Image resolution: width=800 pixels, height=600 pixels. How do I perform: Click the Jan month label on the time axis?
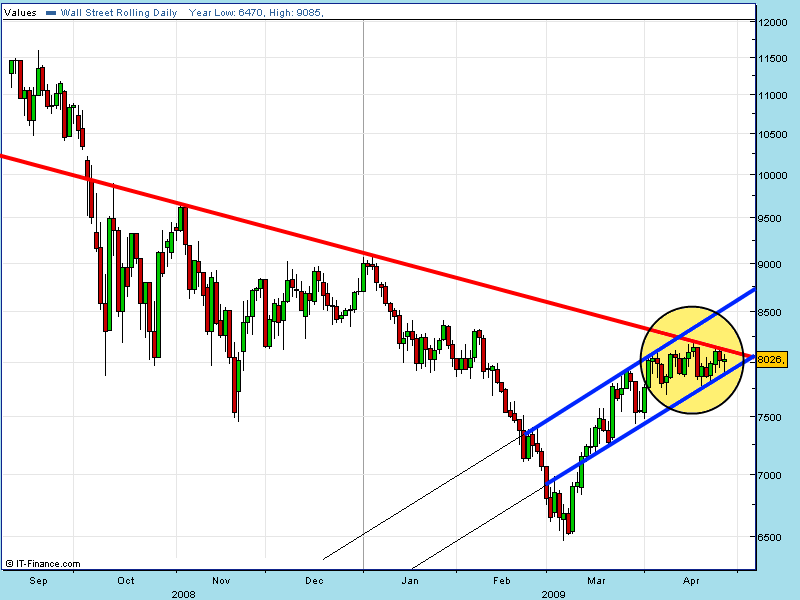pyautogui.click(x=409, y=579)
